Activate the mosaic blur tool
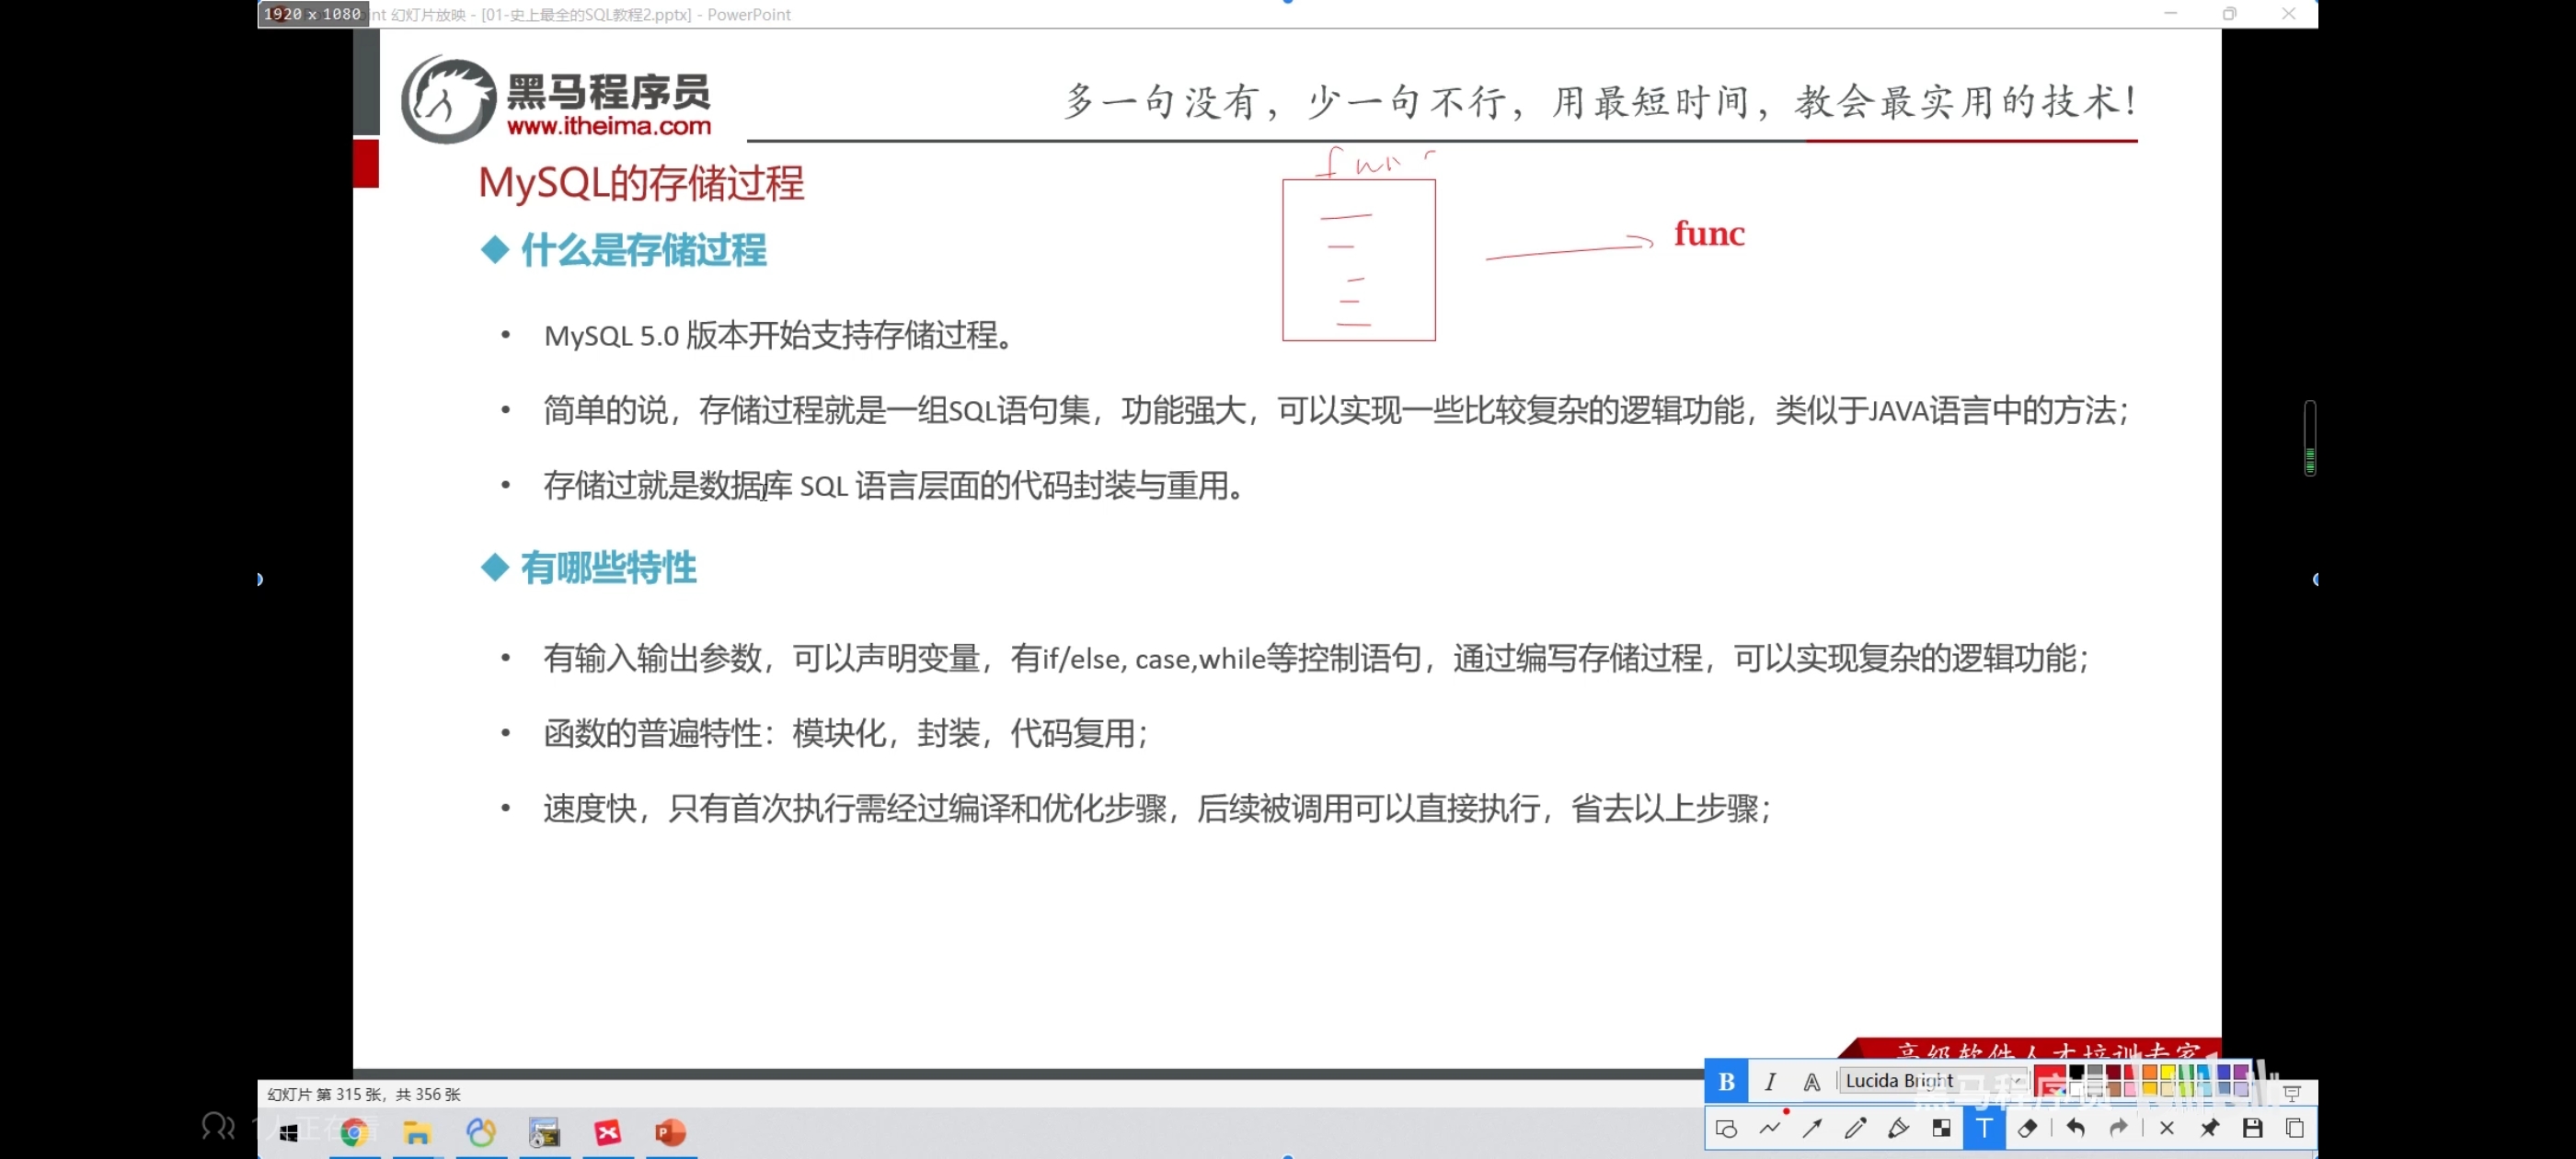Viewport: 2576px width, 1159px height. click(1941, 1128)
